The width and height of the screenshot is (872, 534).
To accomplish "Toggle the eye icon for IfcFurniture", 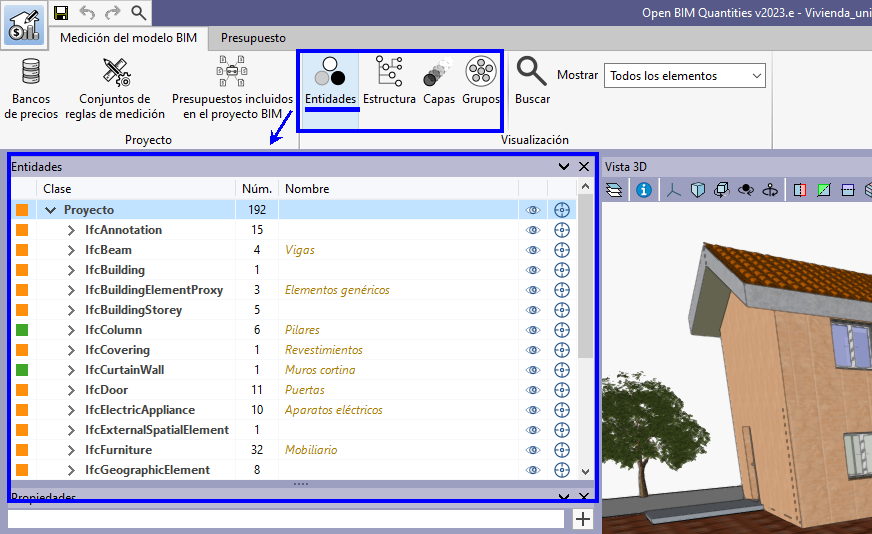I will [533, 450].
